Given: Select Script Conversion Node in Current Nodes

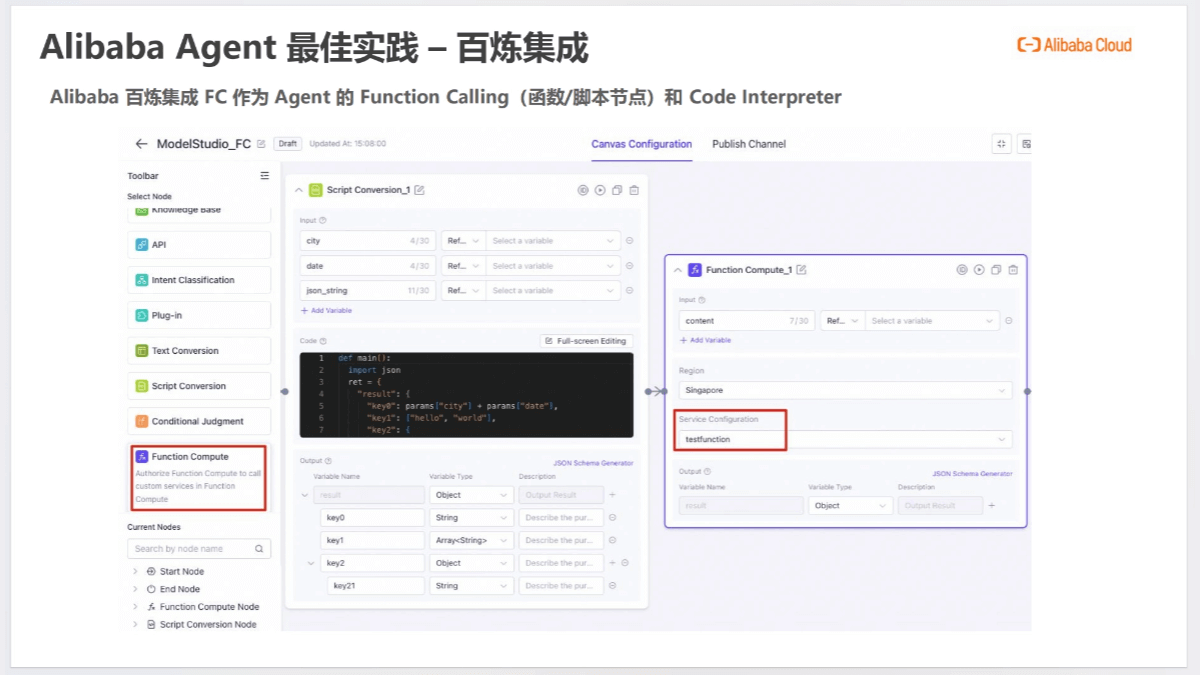Looking at the screenshot, I should pyautogui.click(x=208, y=625).
